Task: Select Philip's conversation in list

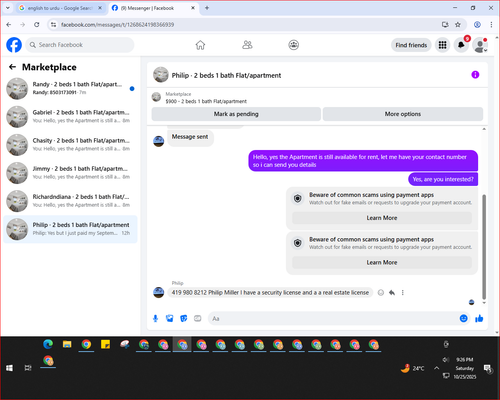Action: 70,229
